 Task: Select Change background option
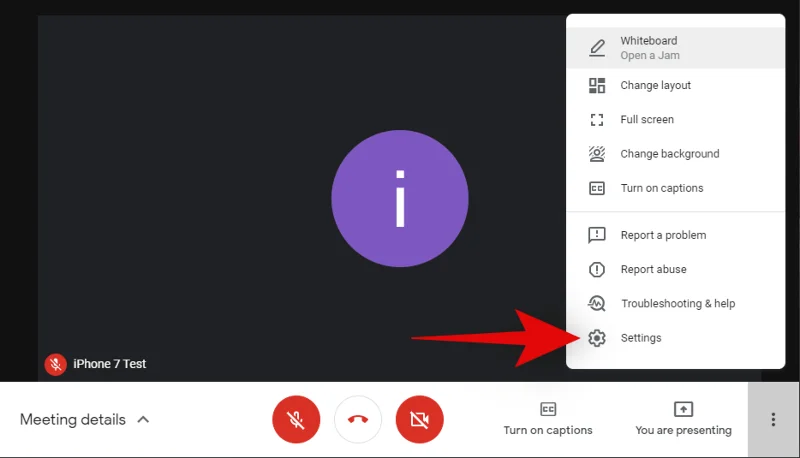[676, 154]
